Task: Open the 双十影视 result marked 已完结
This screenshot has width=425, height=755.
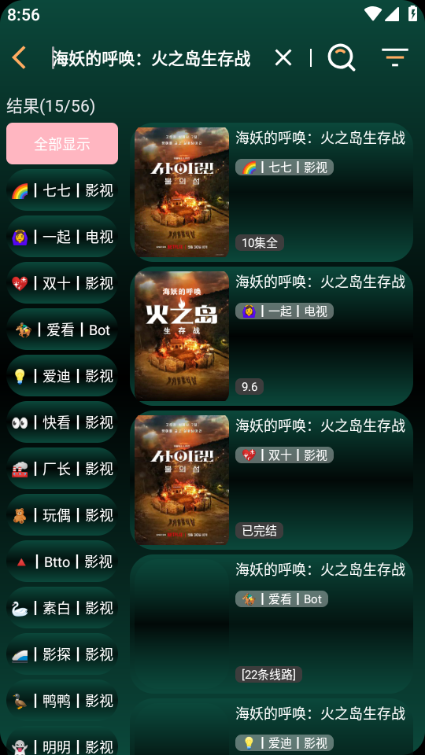Action: click(271, 480)
